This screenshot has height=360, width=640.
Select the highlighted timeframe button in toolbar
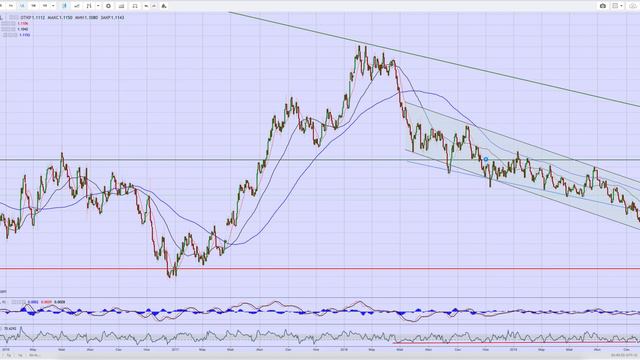(x=22, y=6)
